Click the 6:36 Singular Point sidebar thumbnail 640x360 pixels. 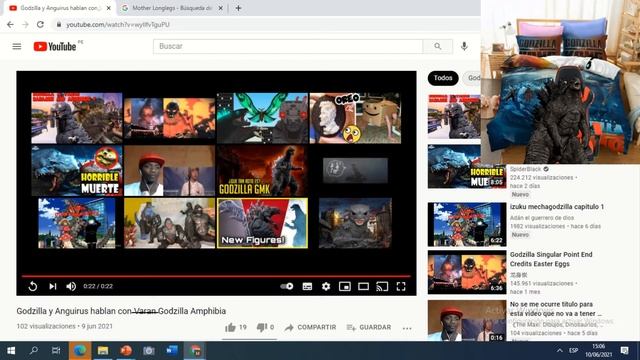pos(467,272)
